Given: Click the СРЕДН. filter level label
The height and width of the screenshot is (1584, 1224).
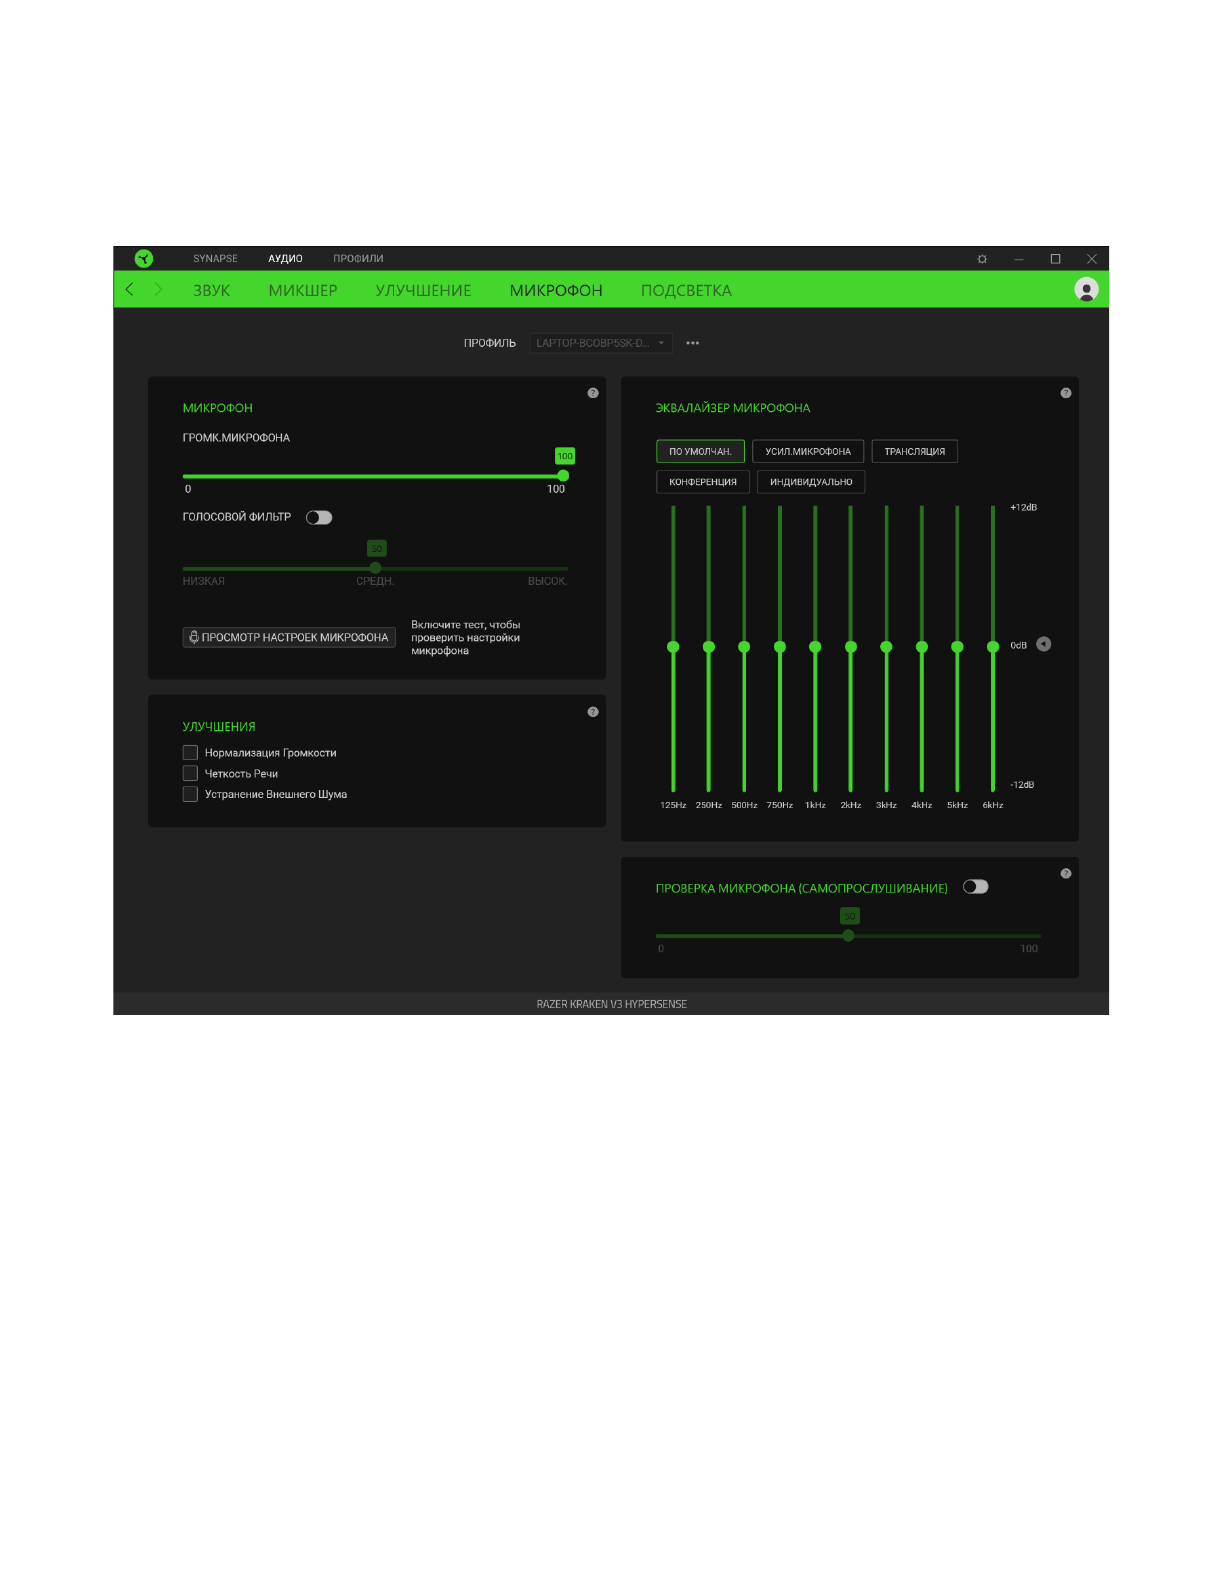Looking at the screenshot, I should click(376, 581).
